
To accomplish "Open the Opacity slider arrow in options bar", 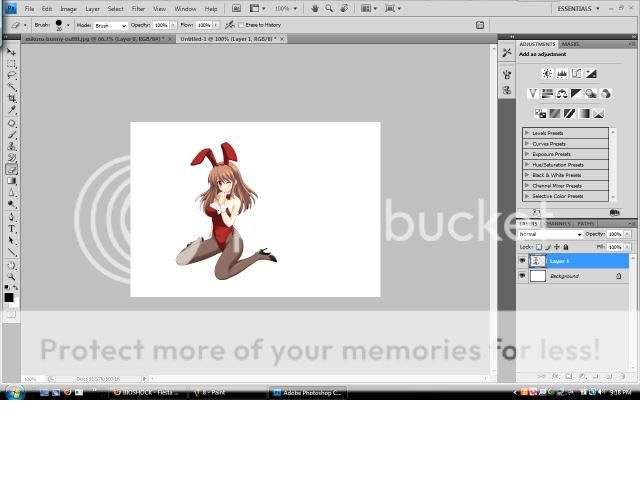I will 173,25.
